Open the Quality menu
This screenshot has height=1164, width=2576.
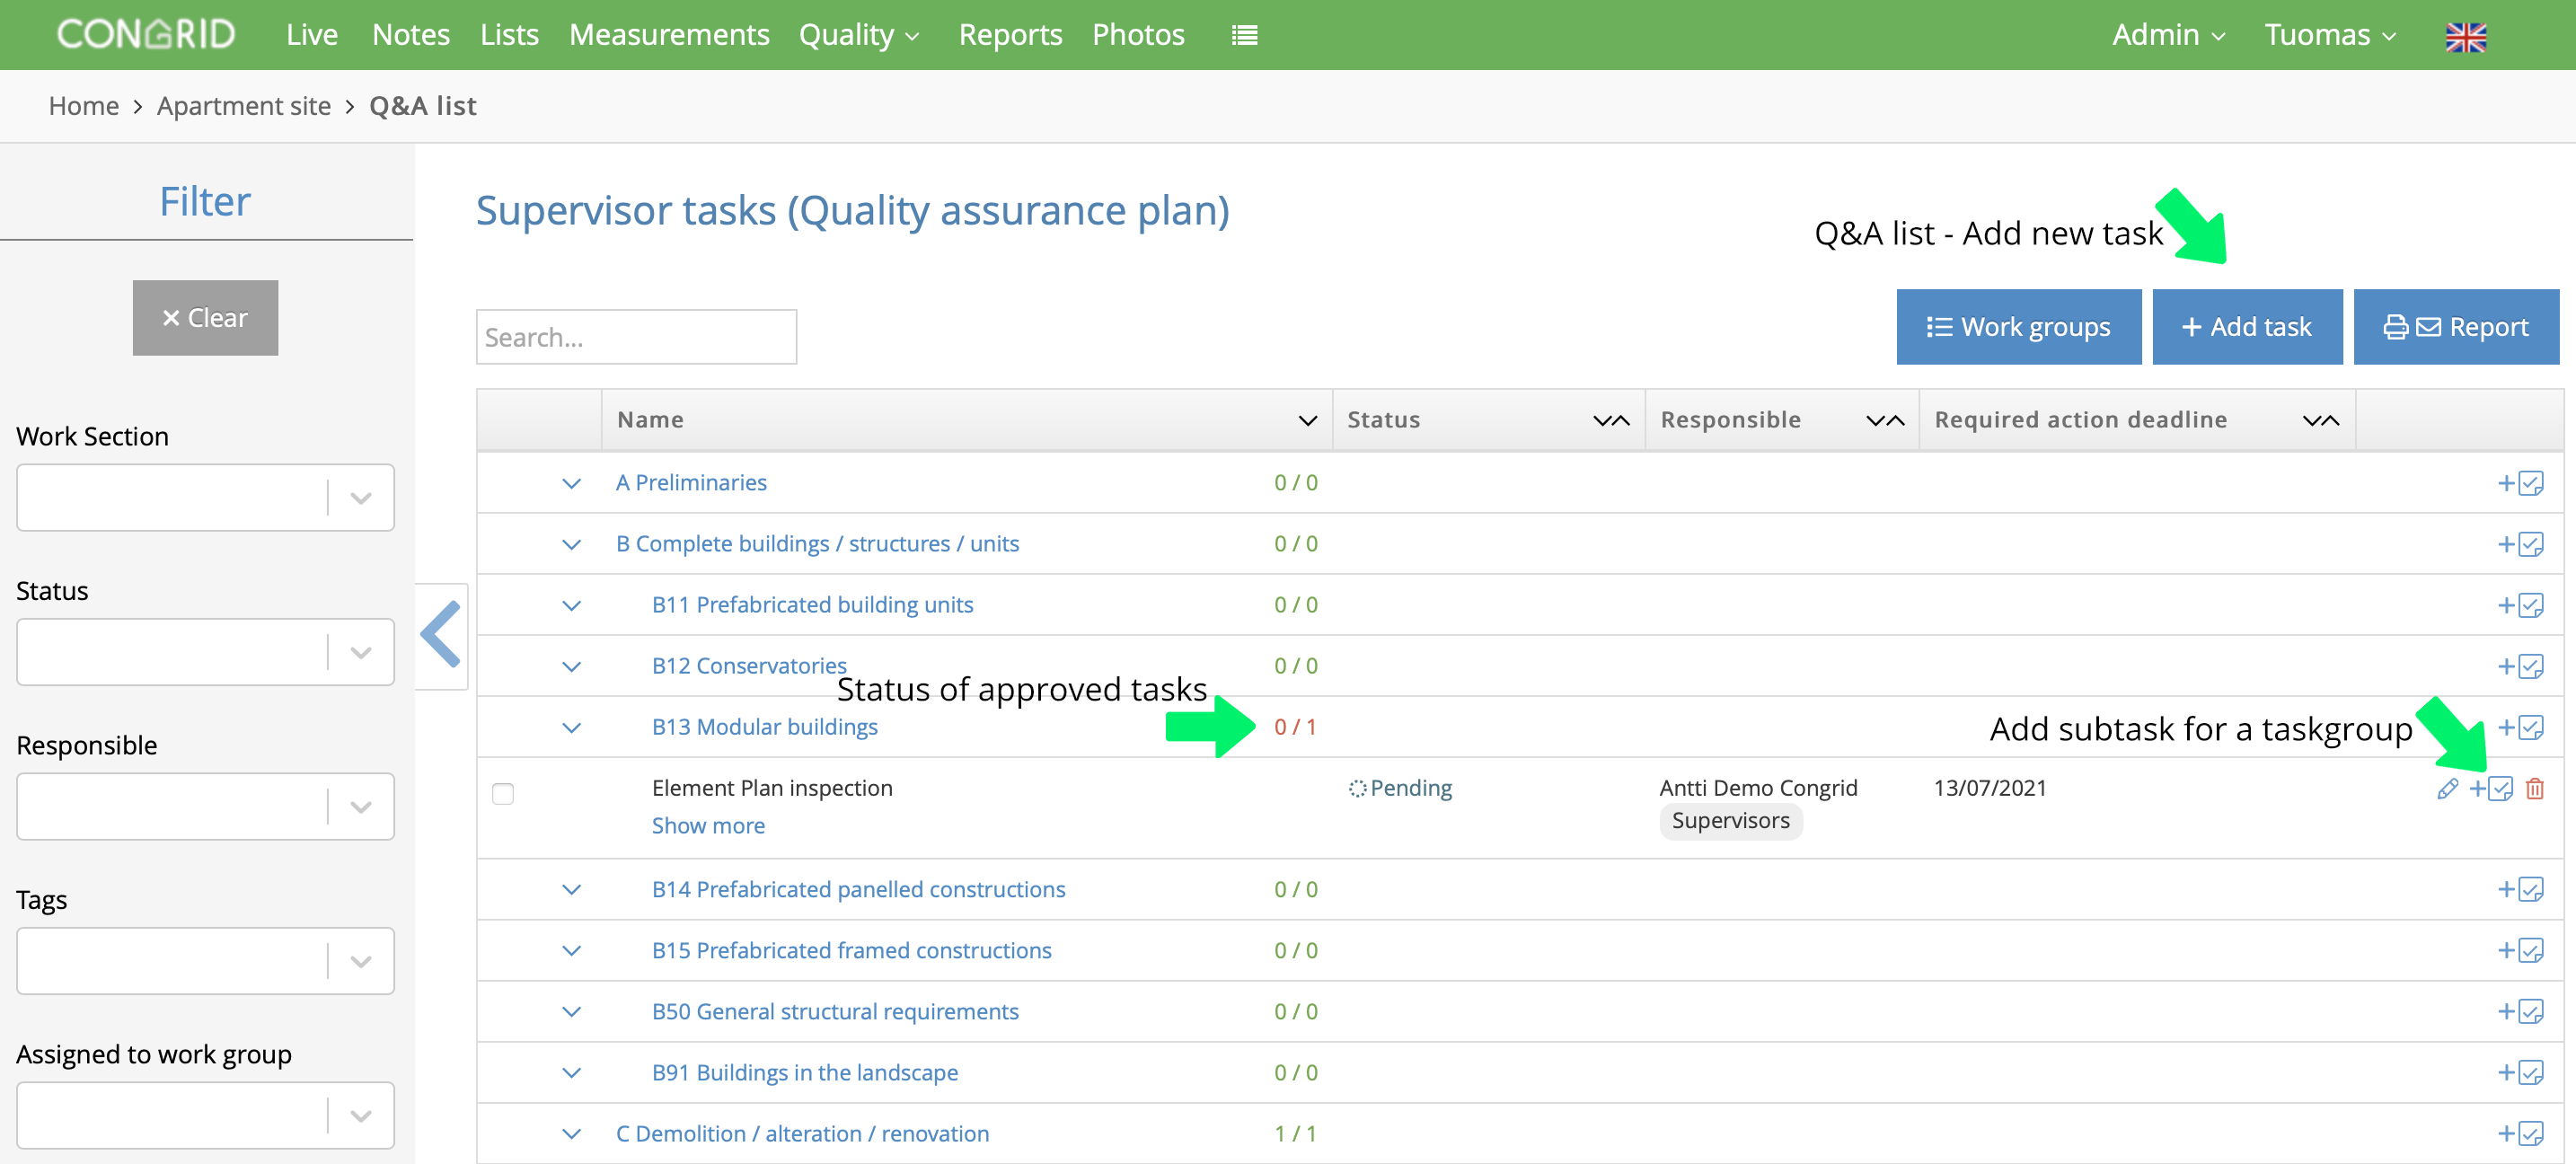(x=859, y=35)
